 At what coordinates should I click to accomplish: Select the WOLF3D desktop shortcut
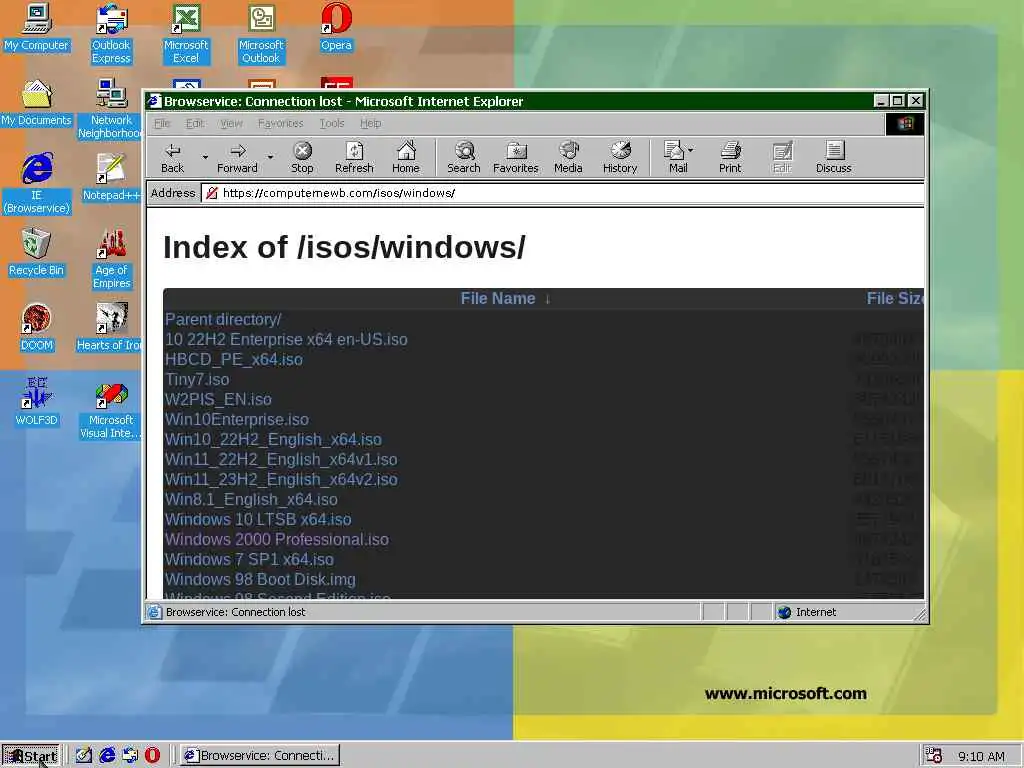(x=37, y=403)
